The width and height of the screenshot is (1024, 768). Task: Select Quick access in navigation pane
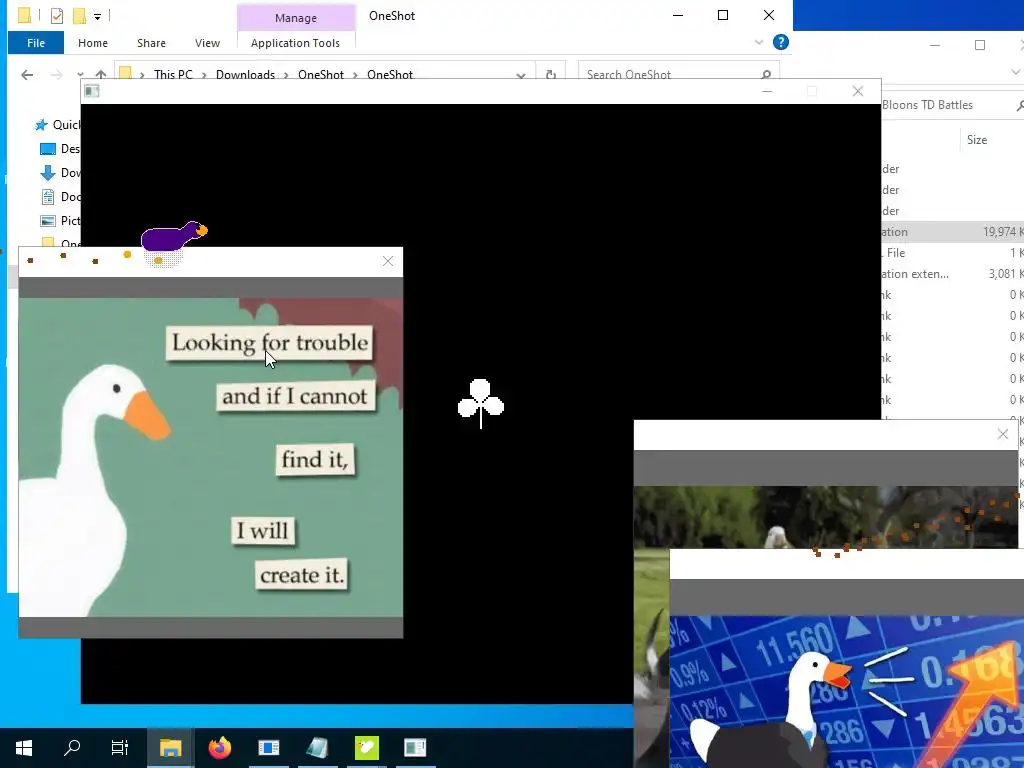57,125
